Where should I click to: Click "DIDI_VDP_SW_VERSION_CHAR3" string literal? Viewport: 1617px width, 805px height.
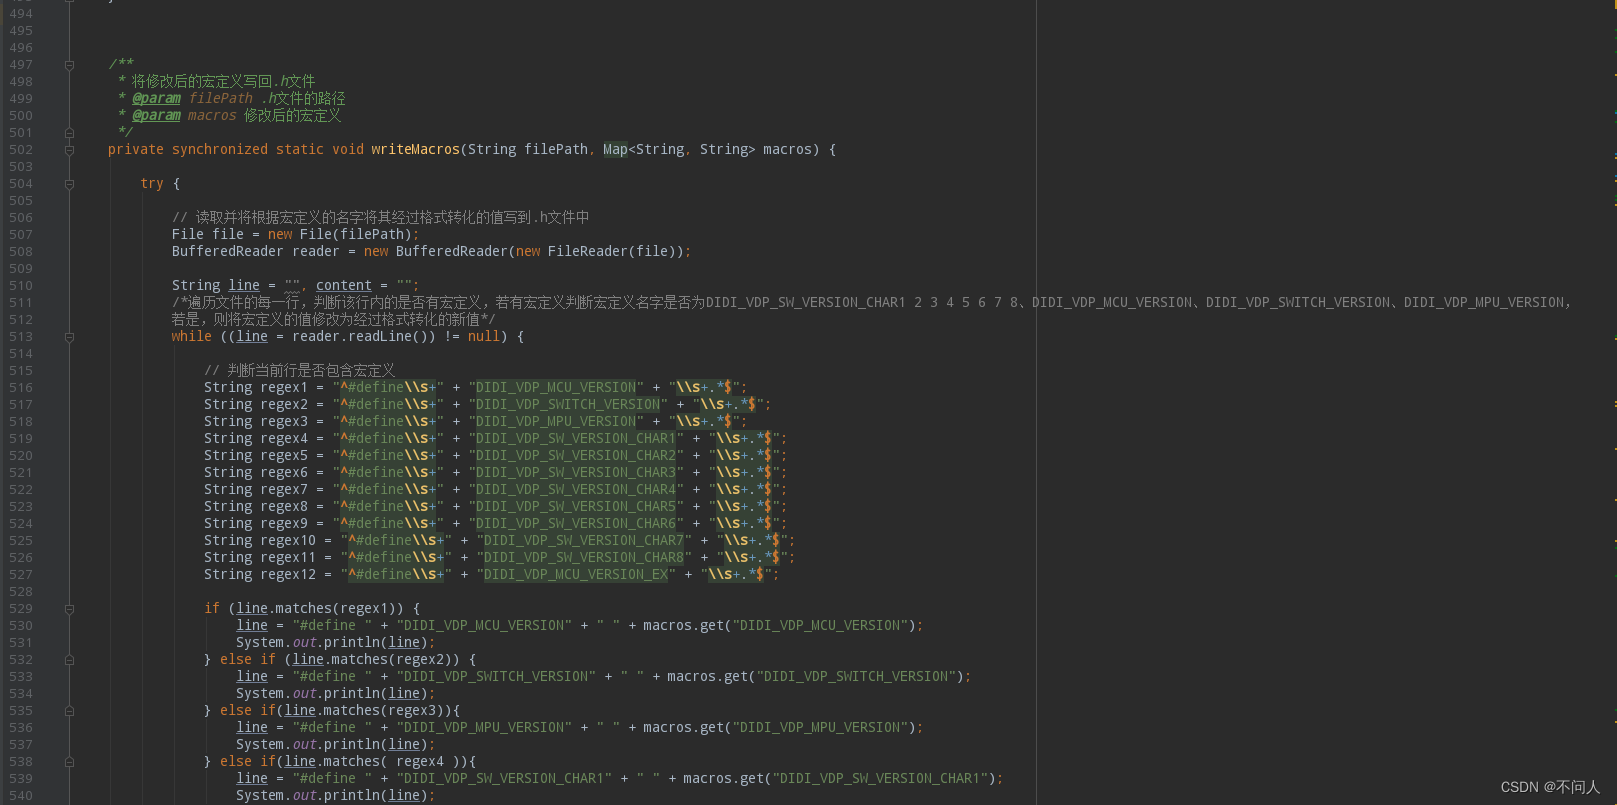pyautogui.click(x=576, y=472)
